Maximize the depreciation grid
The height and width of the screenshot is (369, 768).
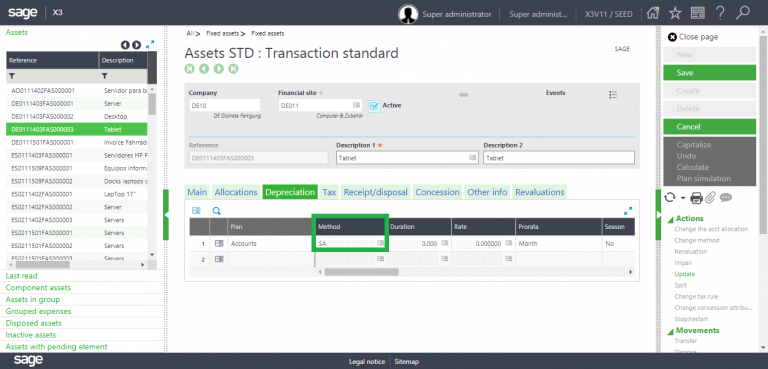point(628,211)
